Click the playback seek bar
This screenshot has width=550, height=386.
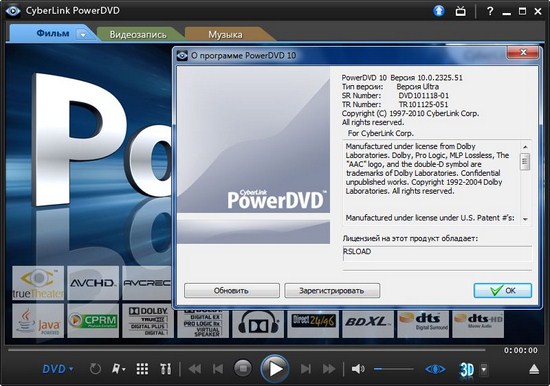pos(247,350)
